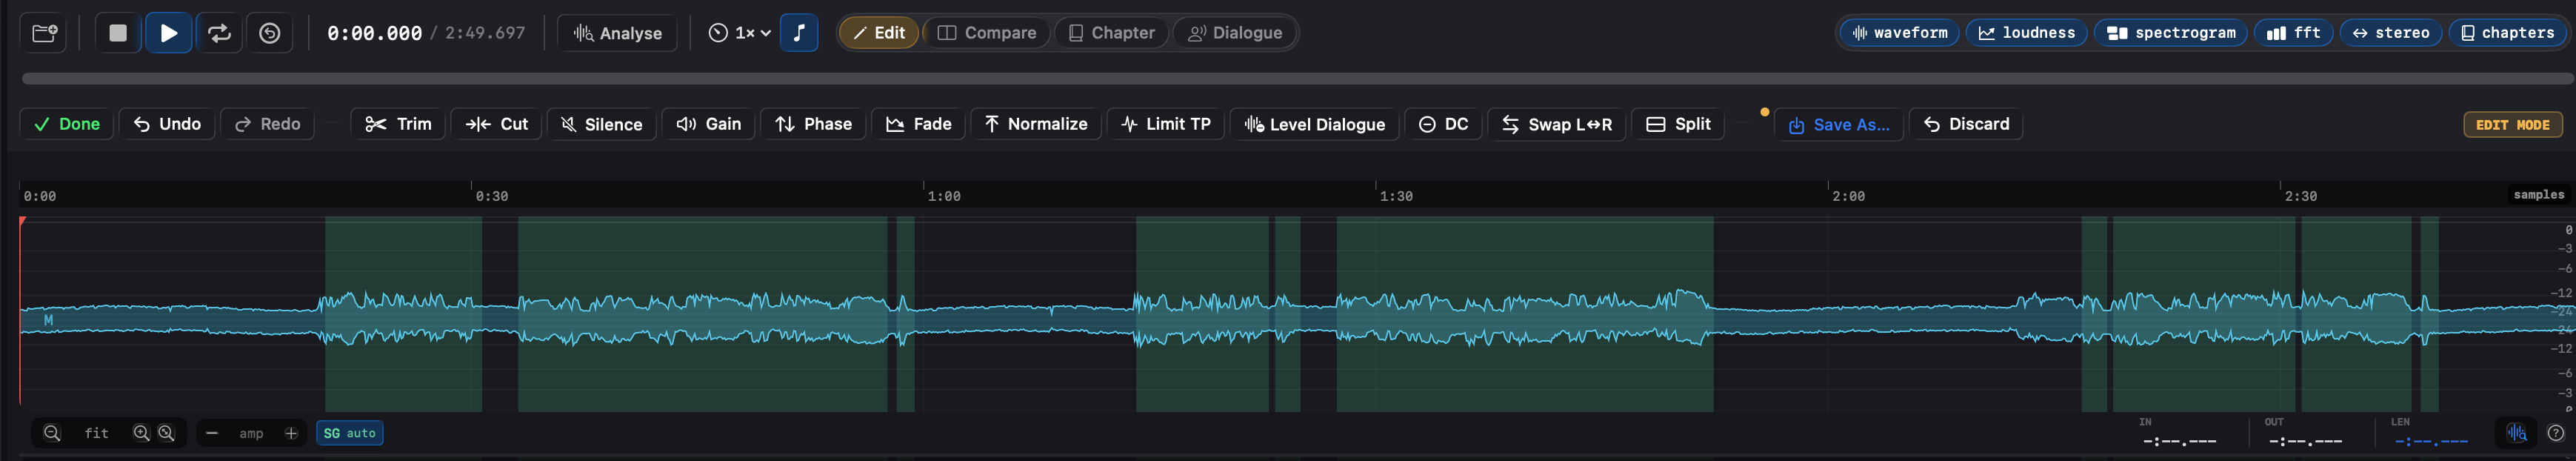Click the current time 0:00.000 display

(374, 33)
